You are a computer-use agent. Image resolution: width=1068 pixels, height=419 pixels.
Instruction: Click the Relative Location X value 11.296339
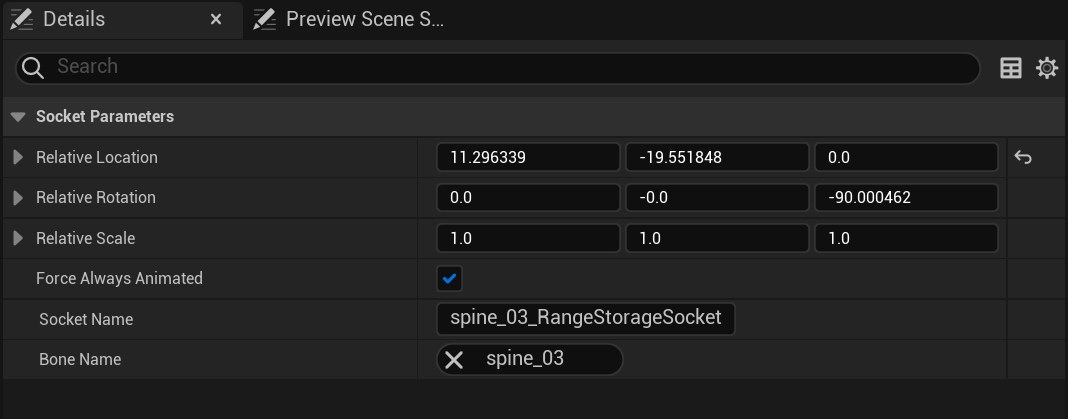(x=528, y=157)
